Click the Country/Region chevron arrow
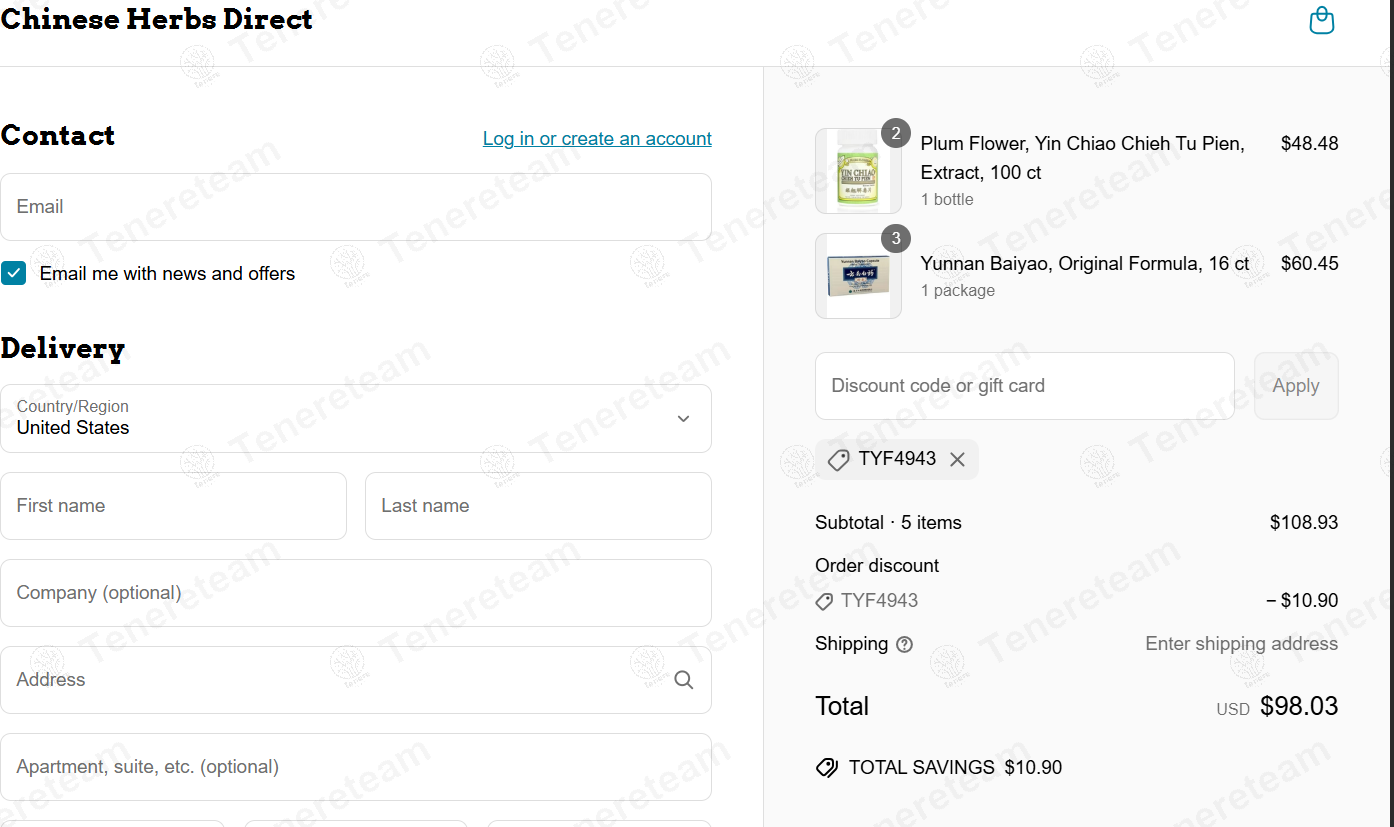Image resolution: width=1394 pixels, height=827 pixels. click(683, 418)
